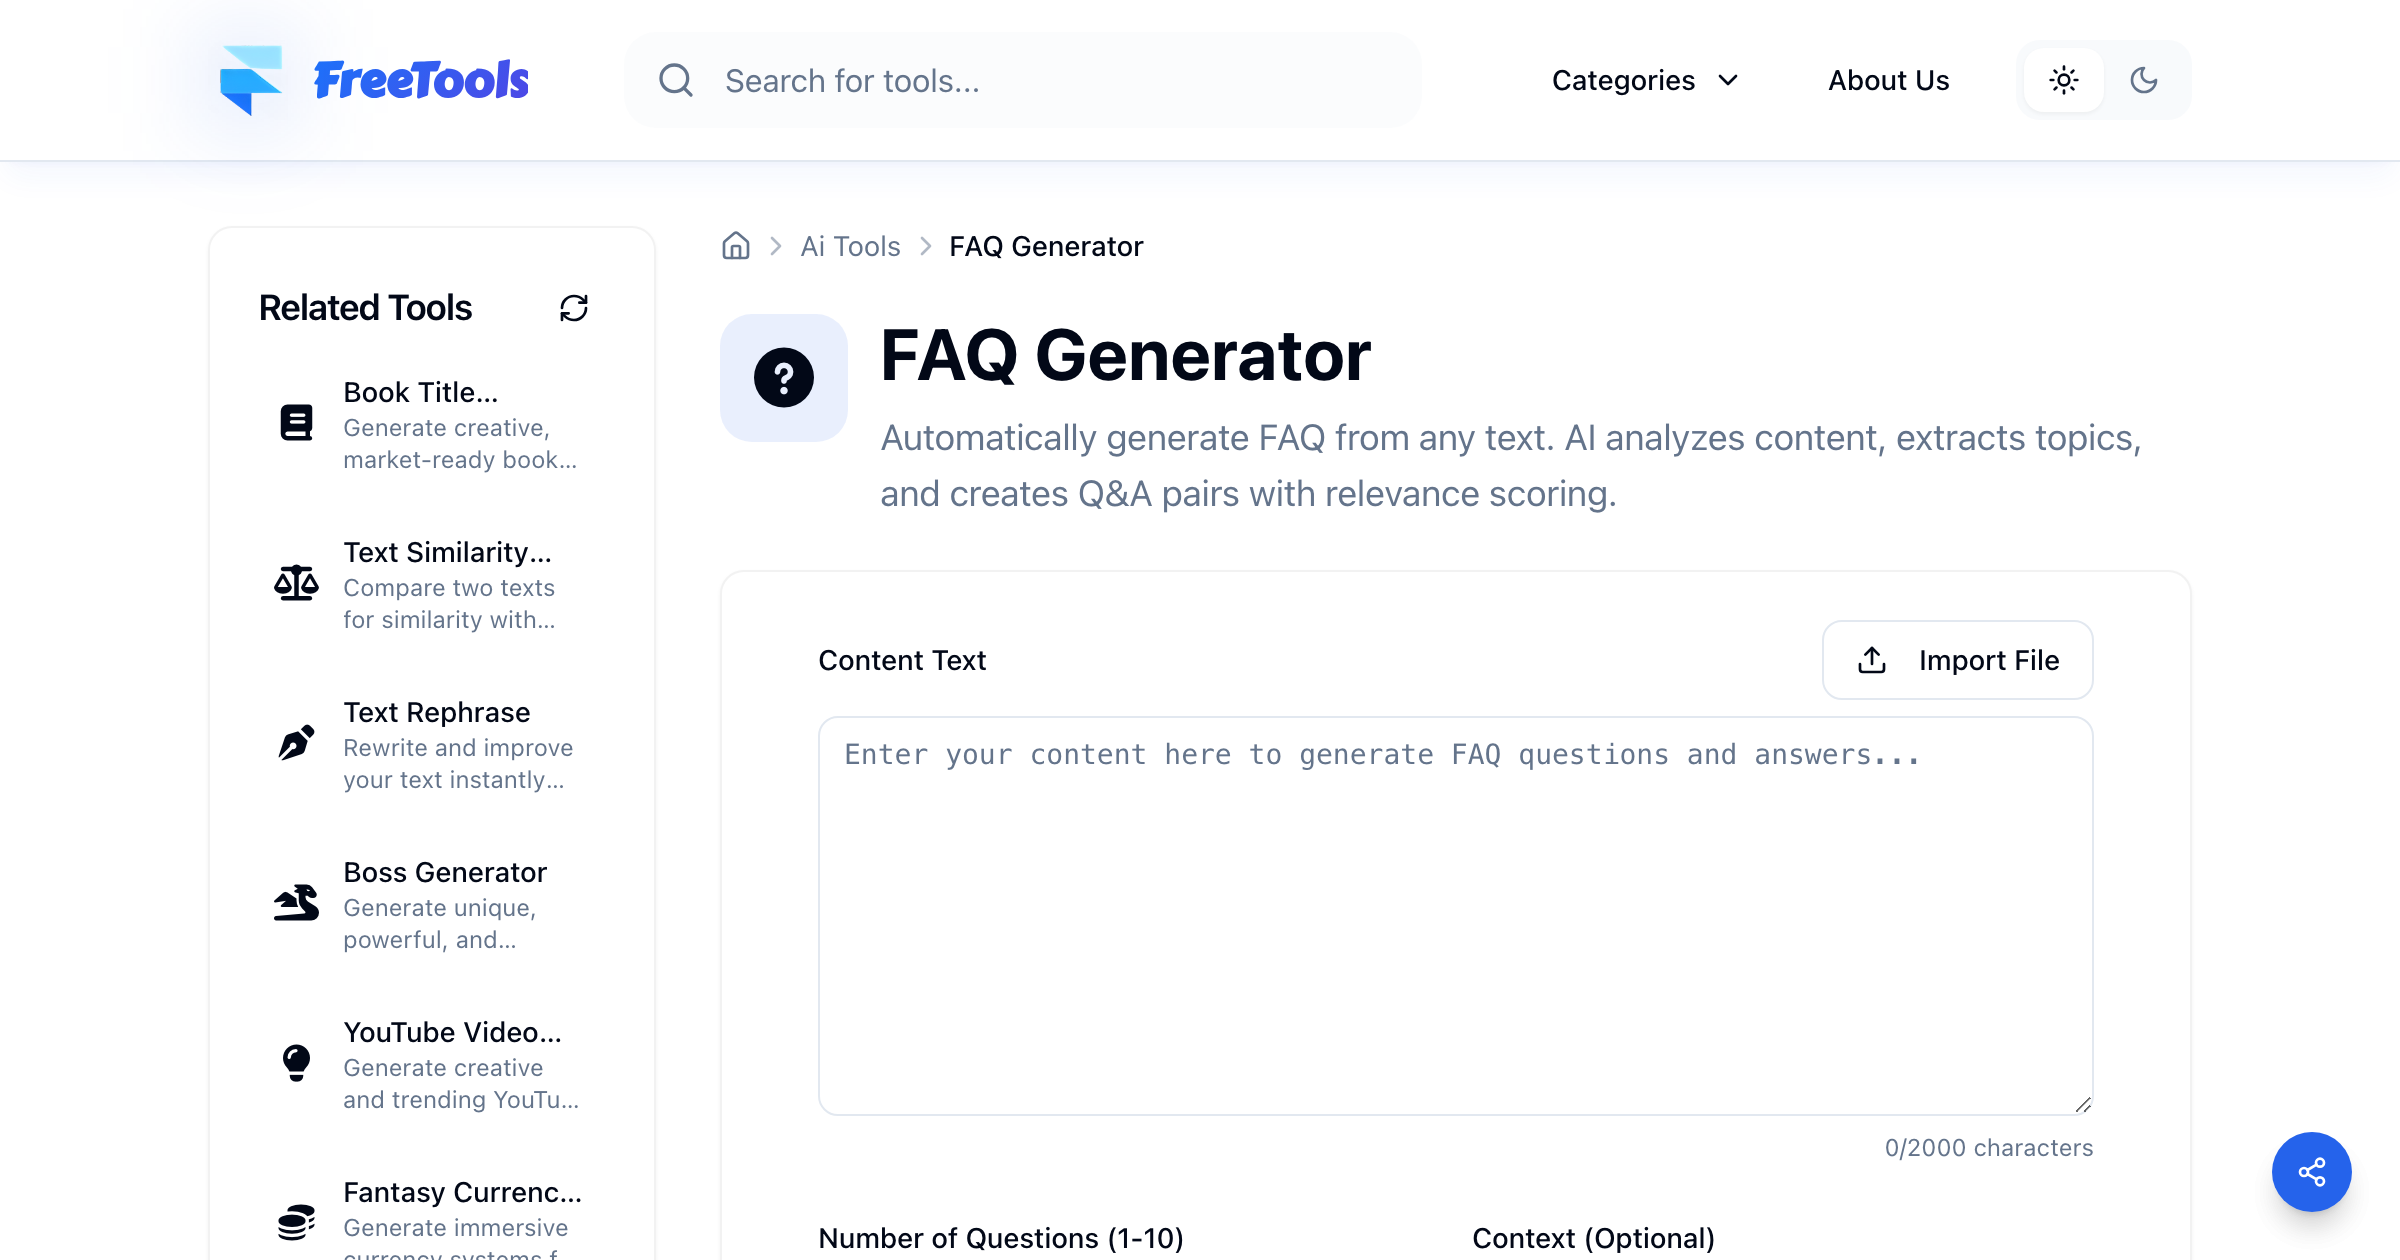Click the FAQ Generator question-mark icon
This screenshot has height=1260, width=2400.
(784, 378)
